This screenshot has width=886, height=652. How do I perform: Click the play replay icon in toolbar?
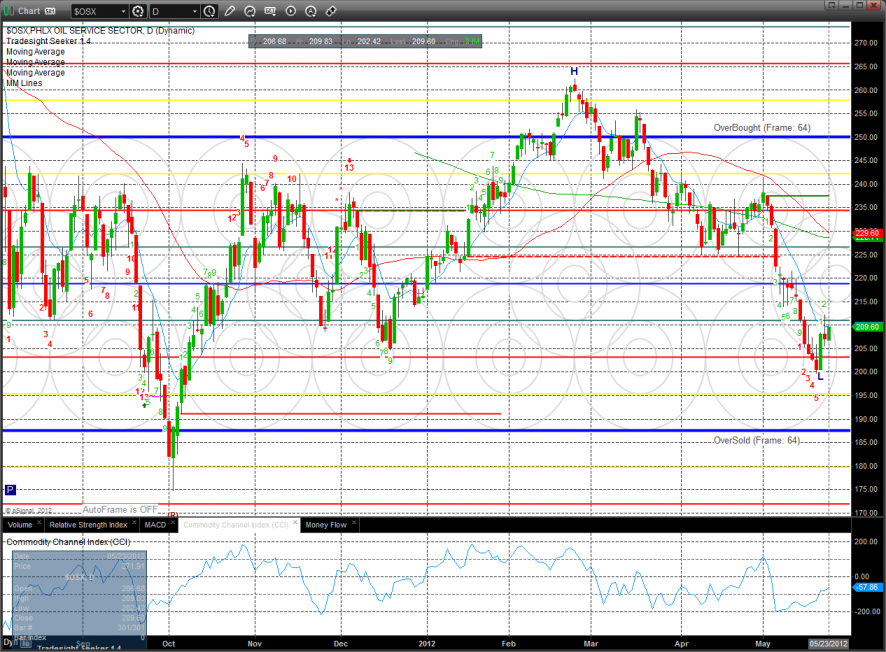[x=291, y=11]
